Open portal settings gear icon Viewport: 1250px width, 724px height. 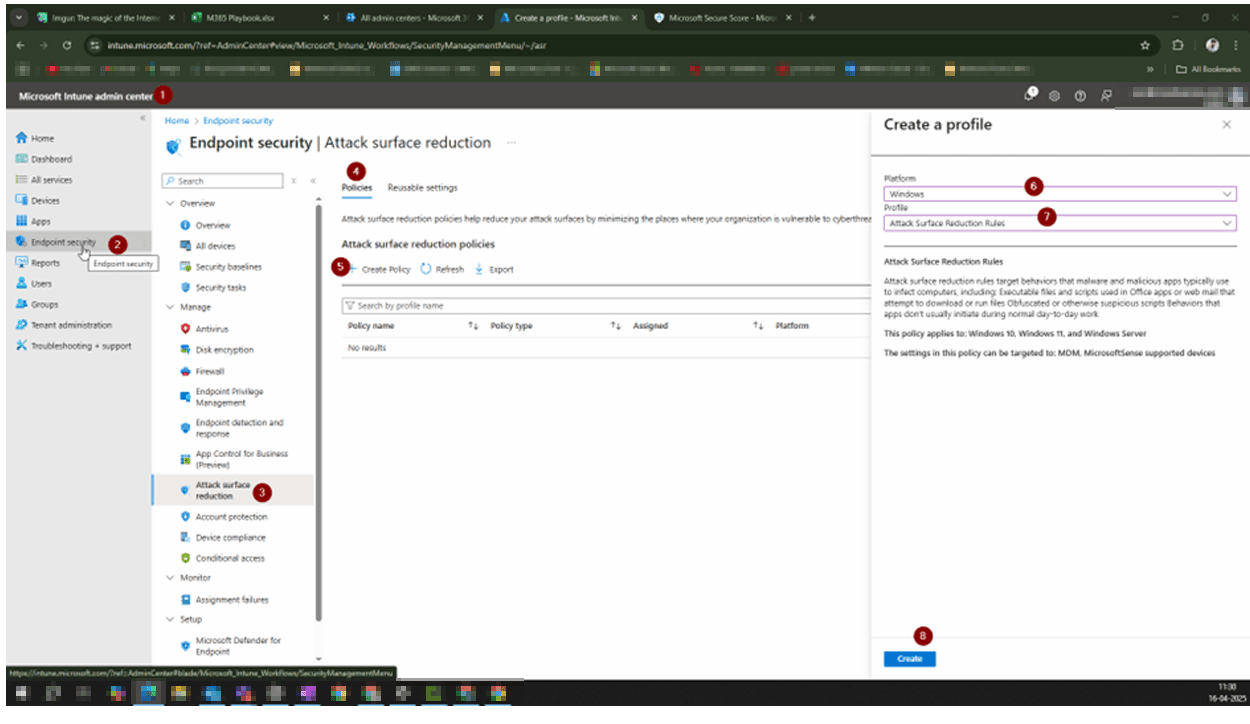click(x=1055, y=96)
